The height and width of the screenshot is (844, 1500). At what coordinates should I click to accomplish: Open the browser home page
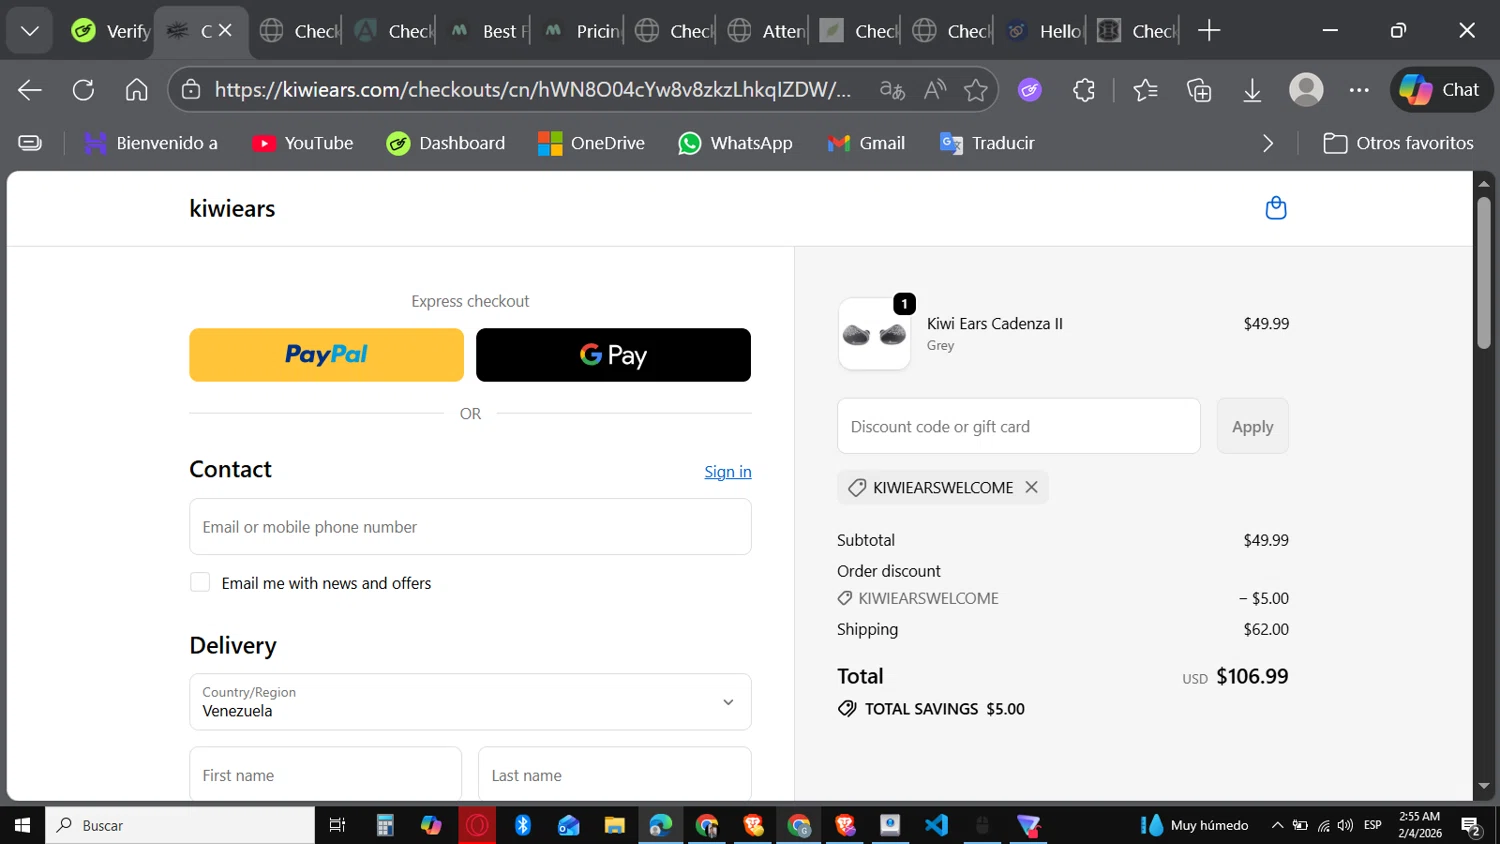click(x=136, y=90)
